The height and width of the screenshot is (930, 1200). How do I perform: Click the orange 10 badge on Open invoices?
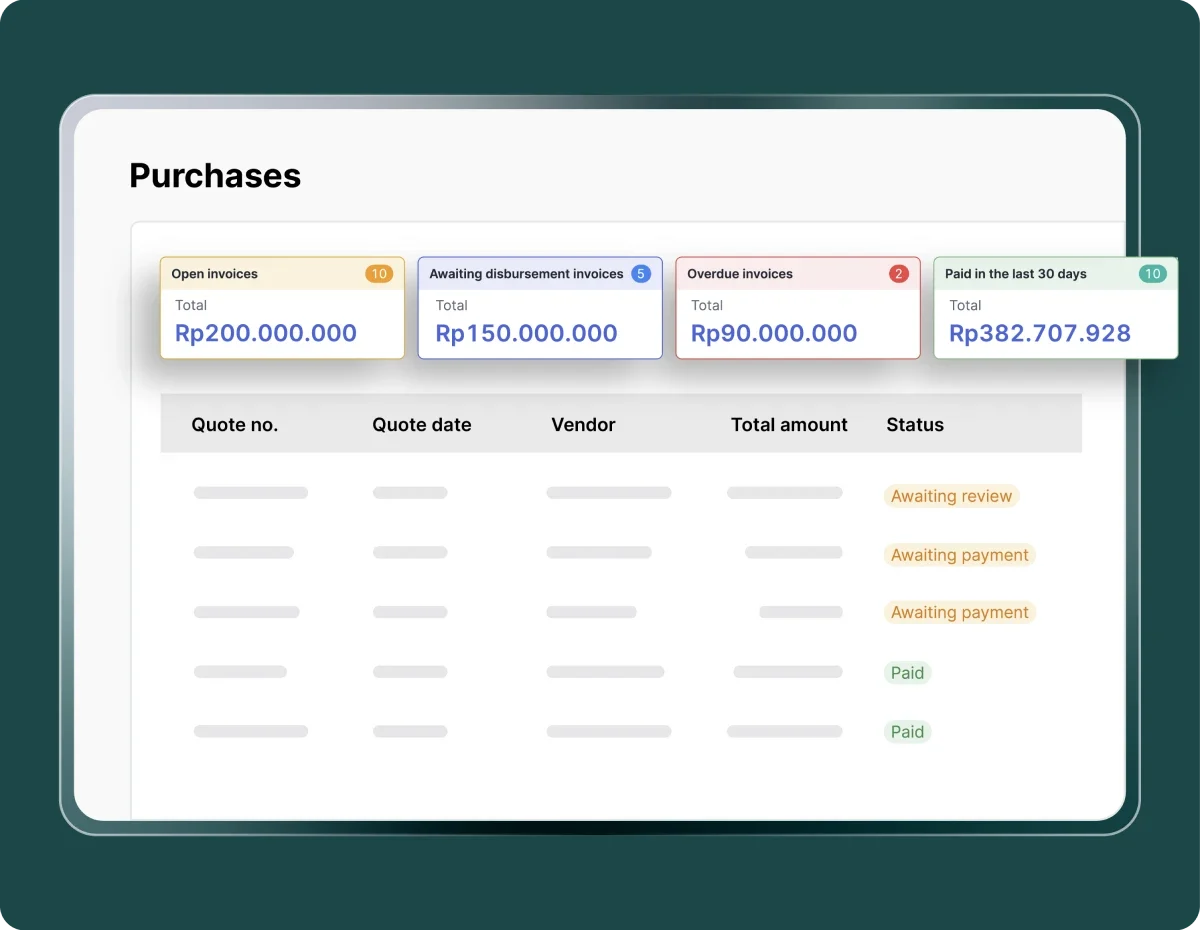tap(379, 274)
